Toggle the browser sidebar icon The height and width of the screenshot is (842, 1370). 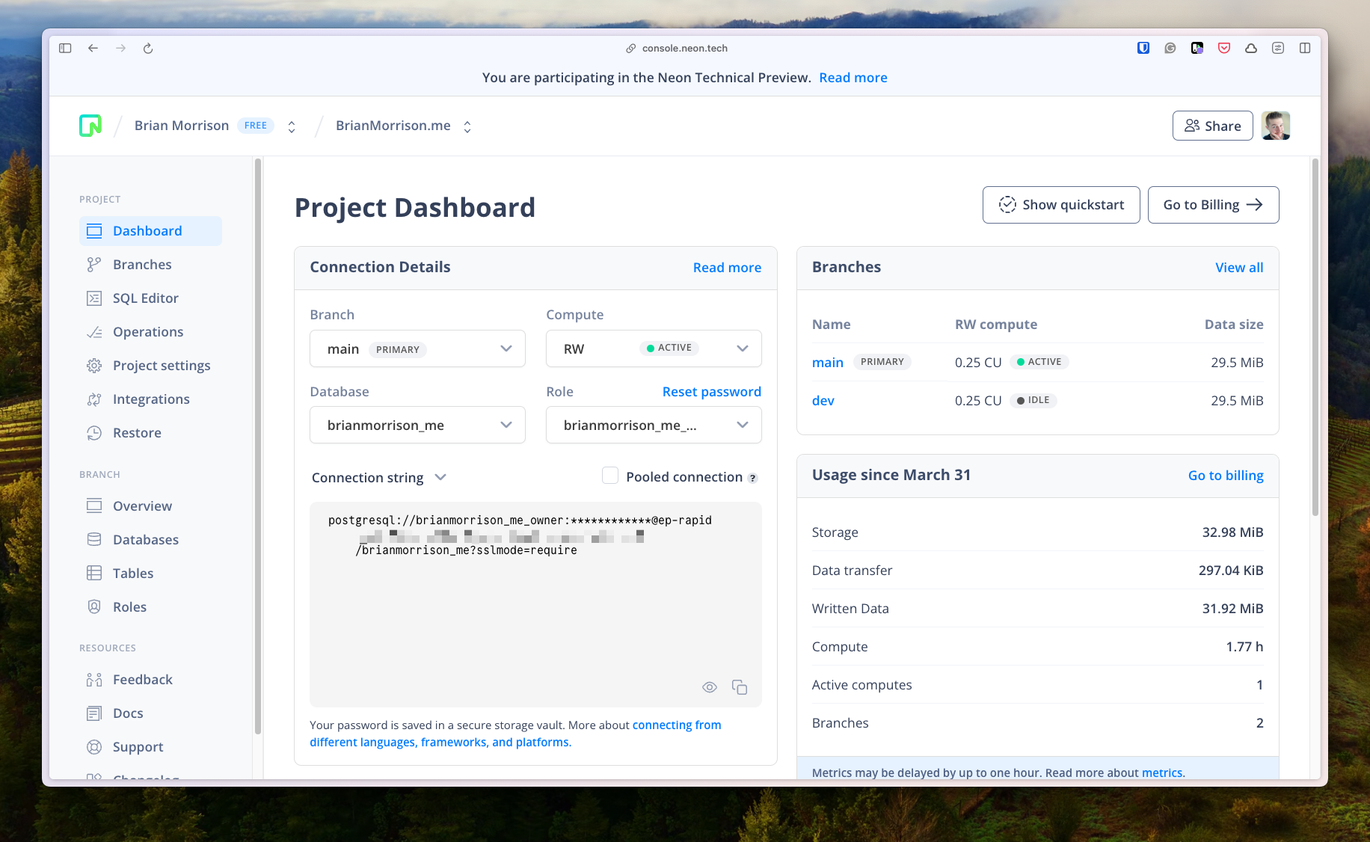coord(65,48)
